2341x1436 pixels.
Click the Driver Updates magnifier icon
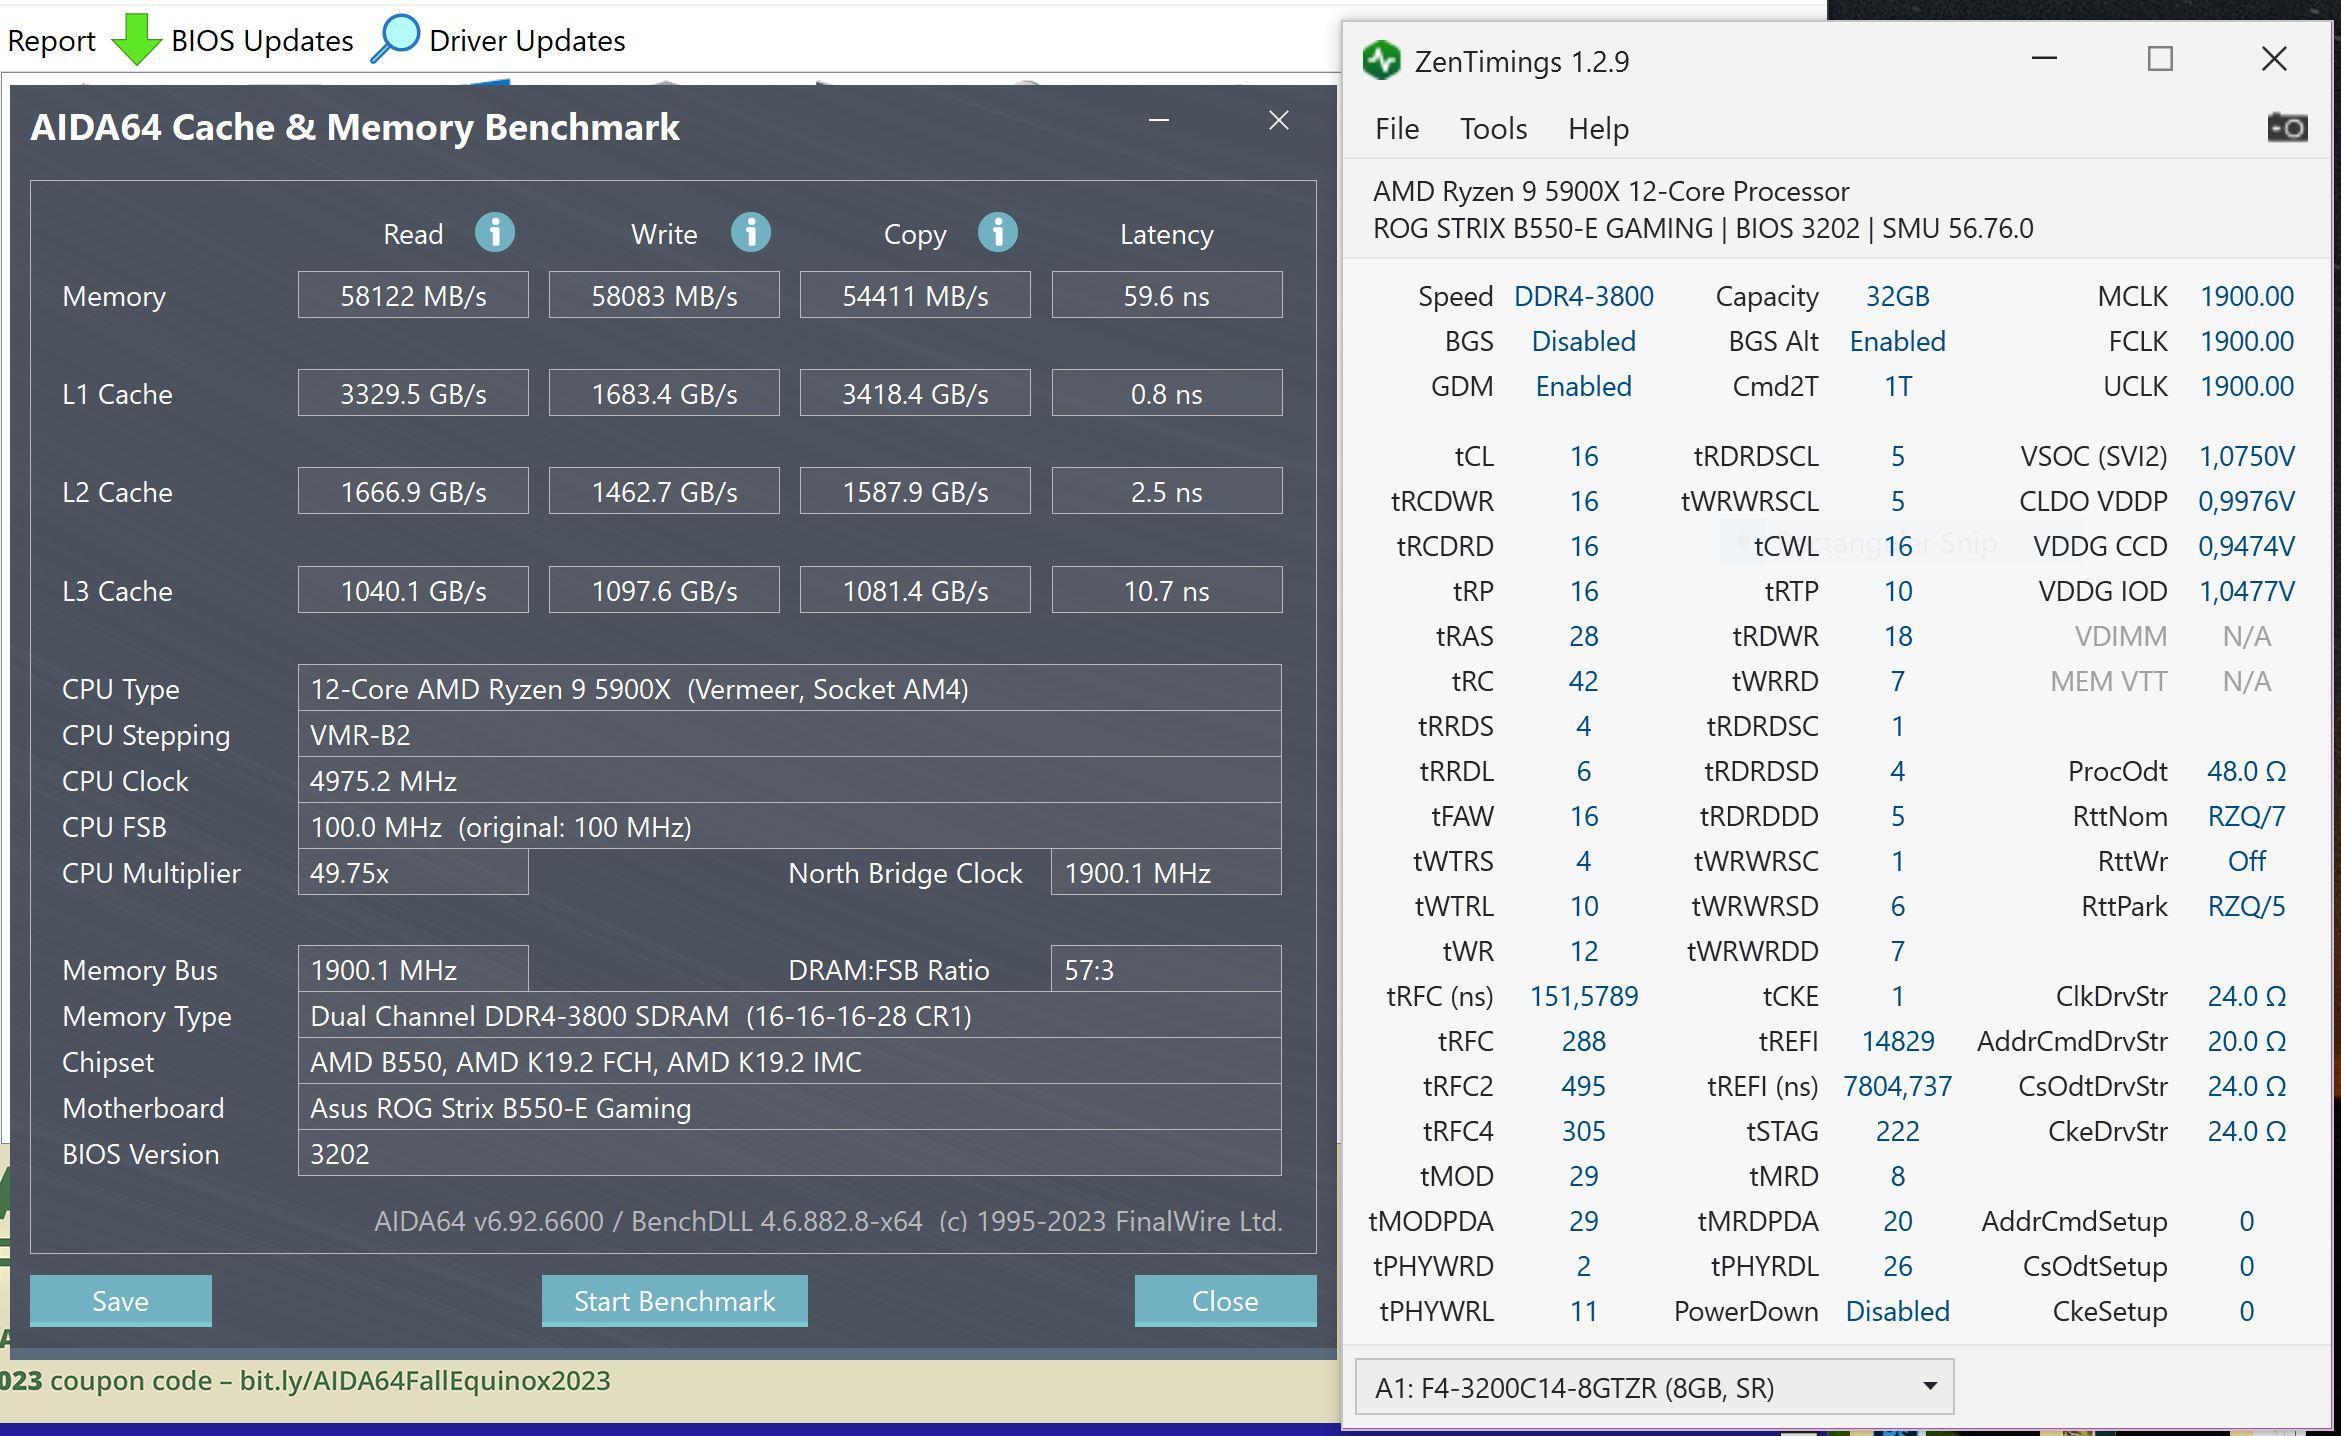[395, 40]
